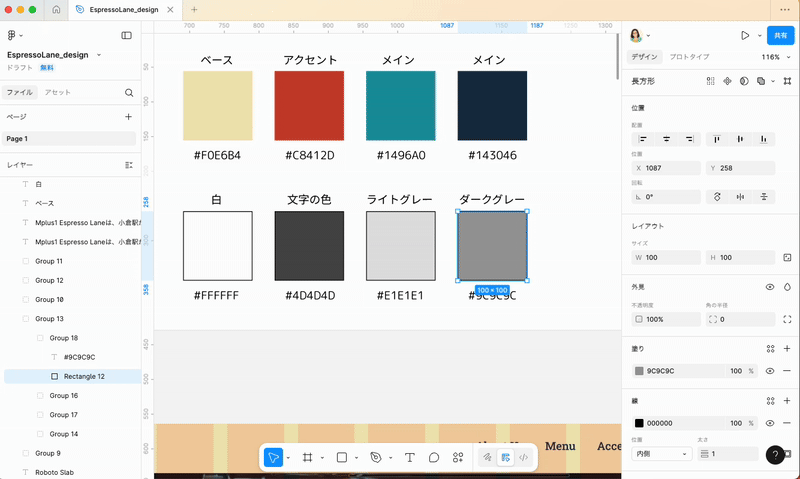Click the search icon in the left panel
This screenshot has height=479, width=800.
pyautogui.click(x=129, y=92)
